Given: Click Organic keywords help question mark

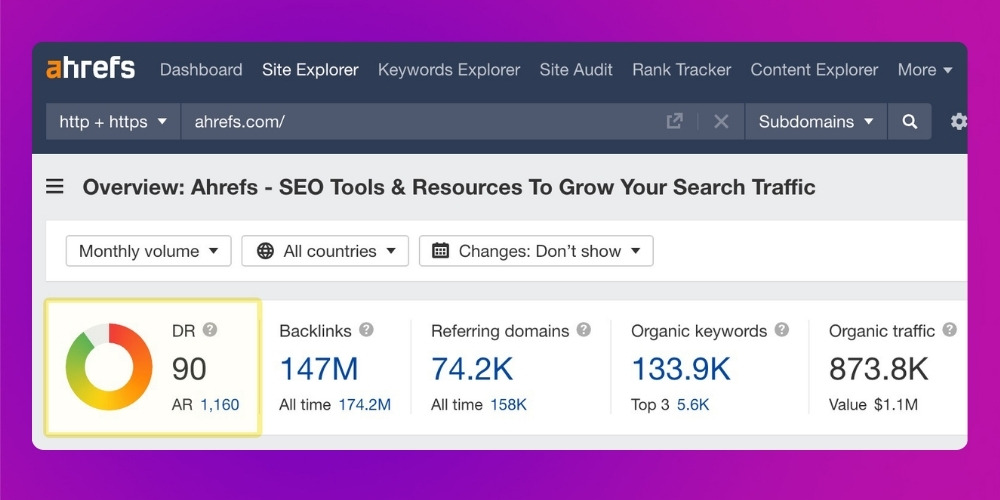Looking at the screenshot, I should tap(782, 330).
